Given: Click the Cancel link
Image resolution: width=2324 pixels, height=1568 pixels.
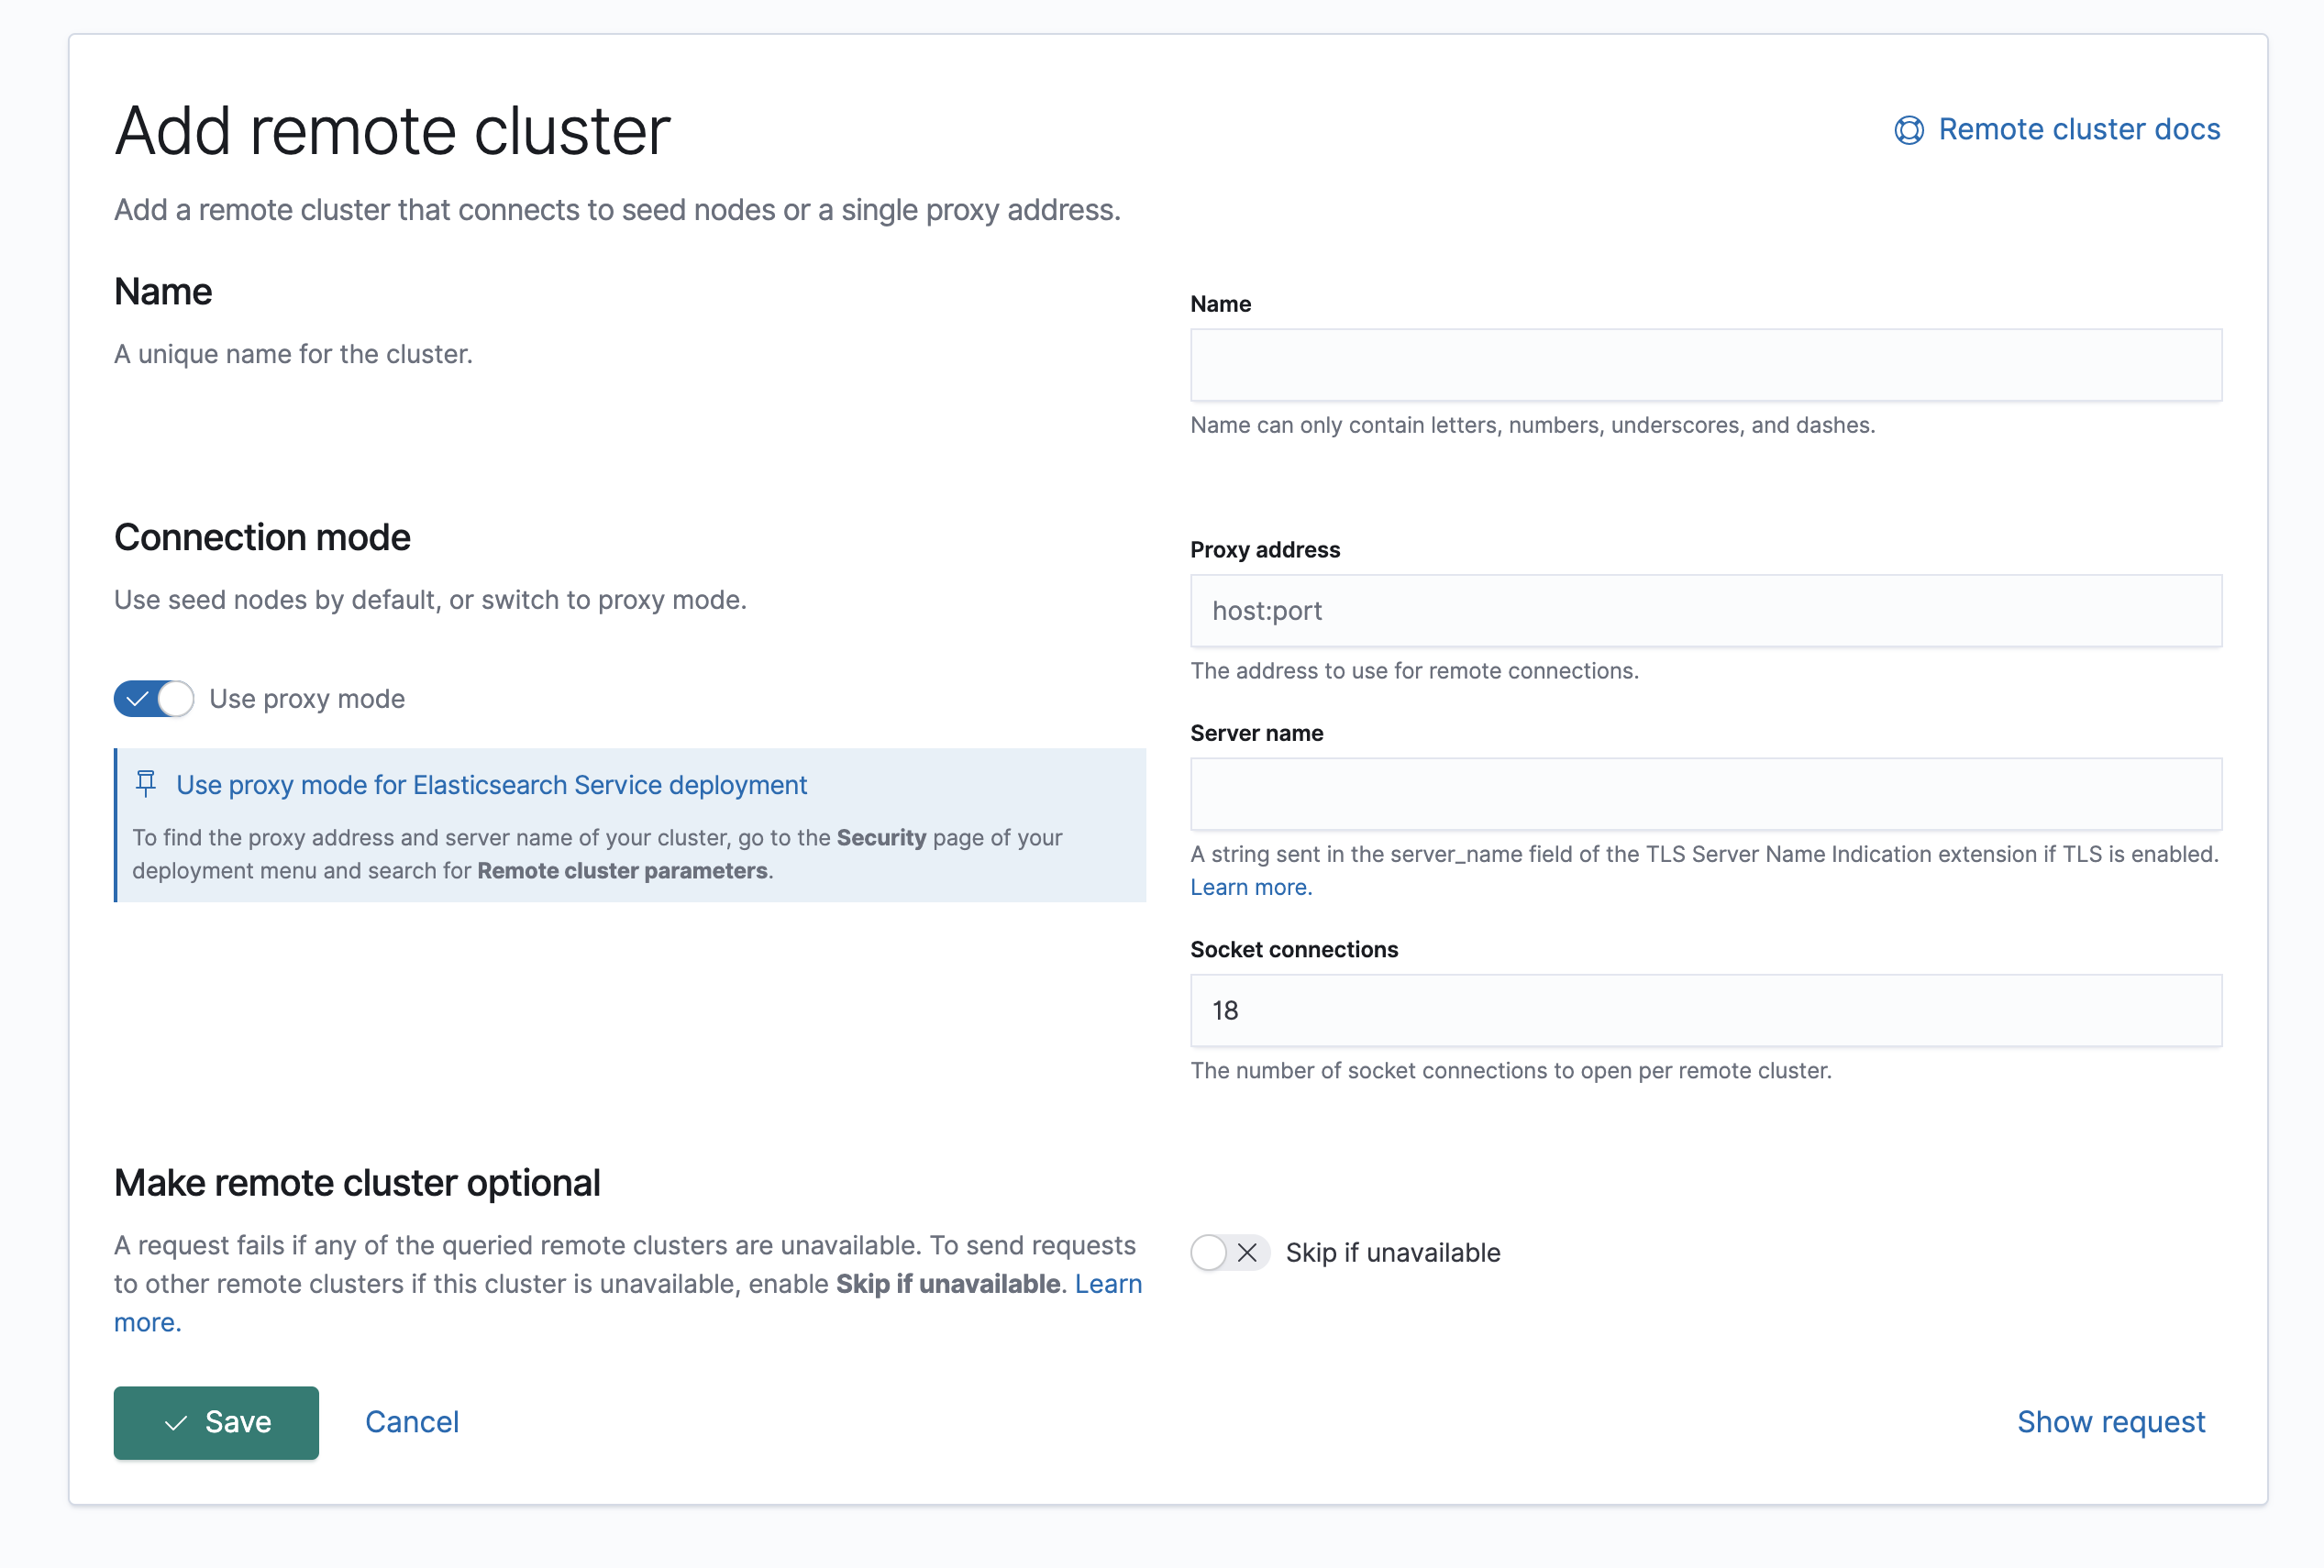Looking at the screenshot, I should 412,1422.
